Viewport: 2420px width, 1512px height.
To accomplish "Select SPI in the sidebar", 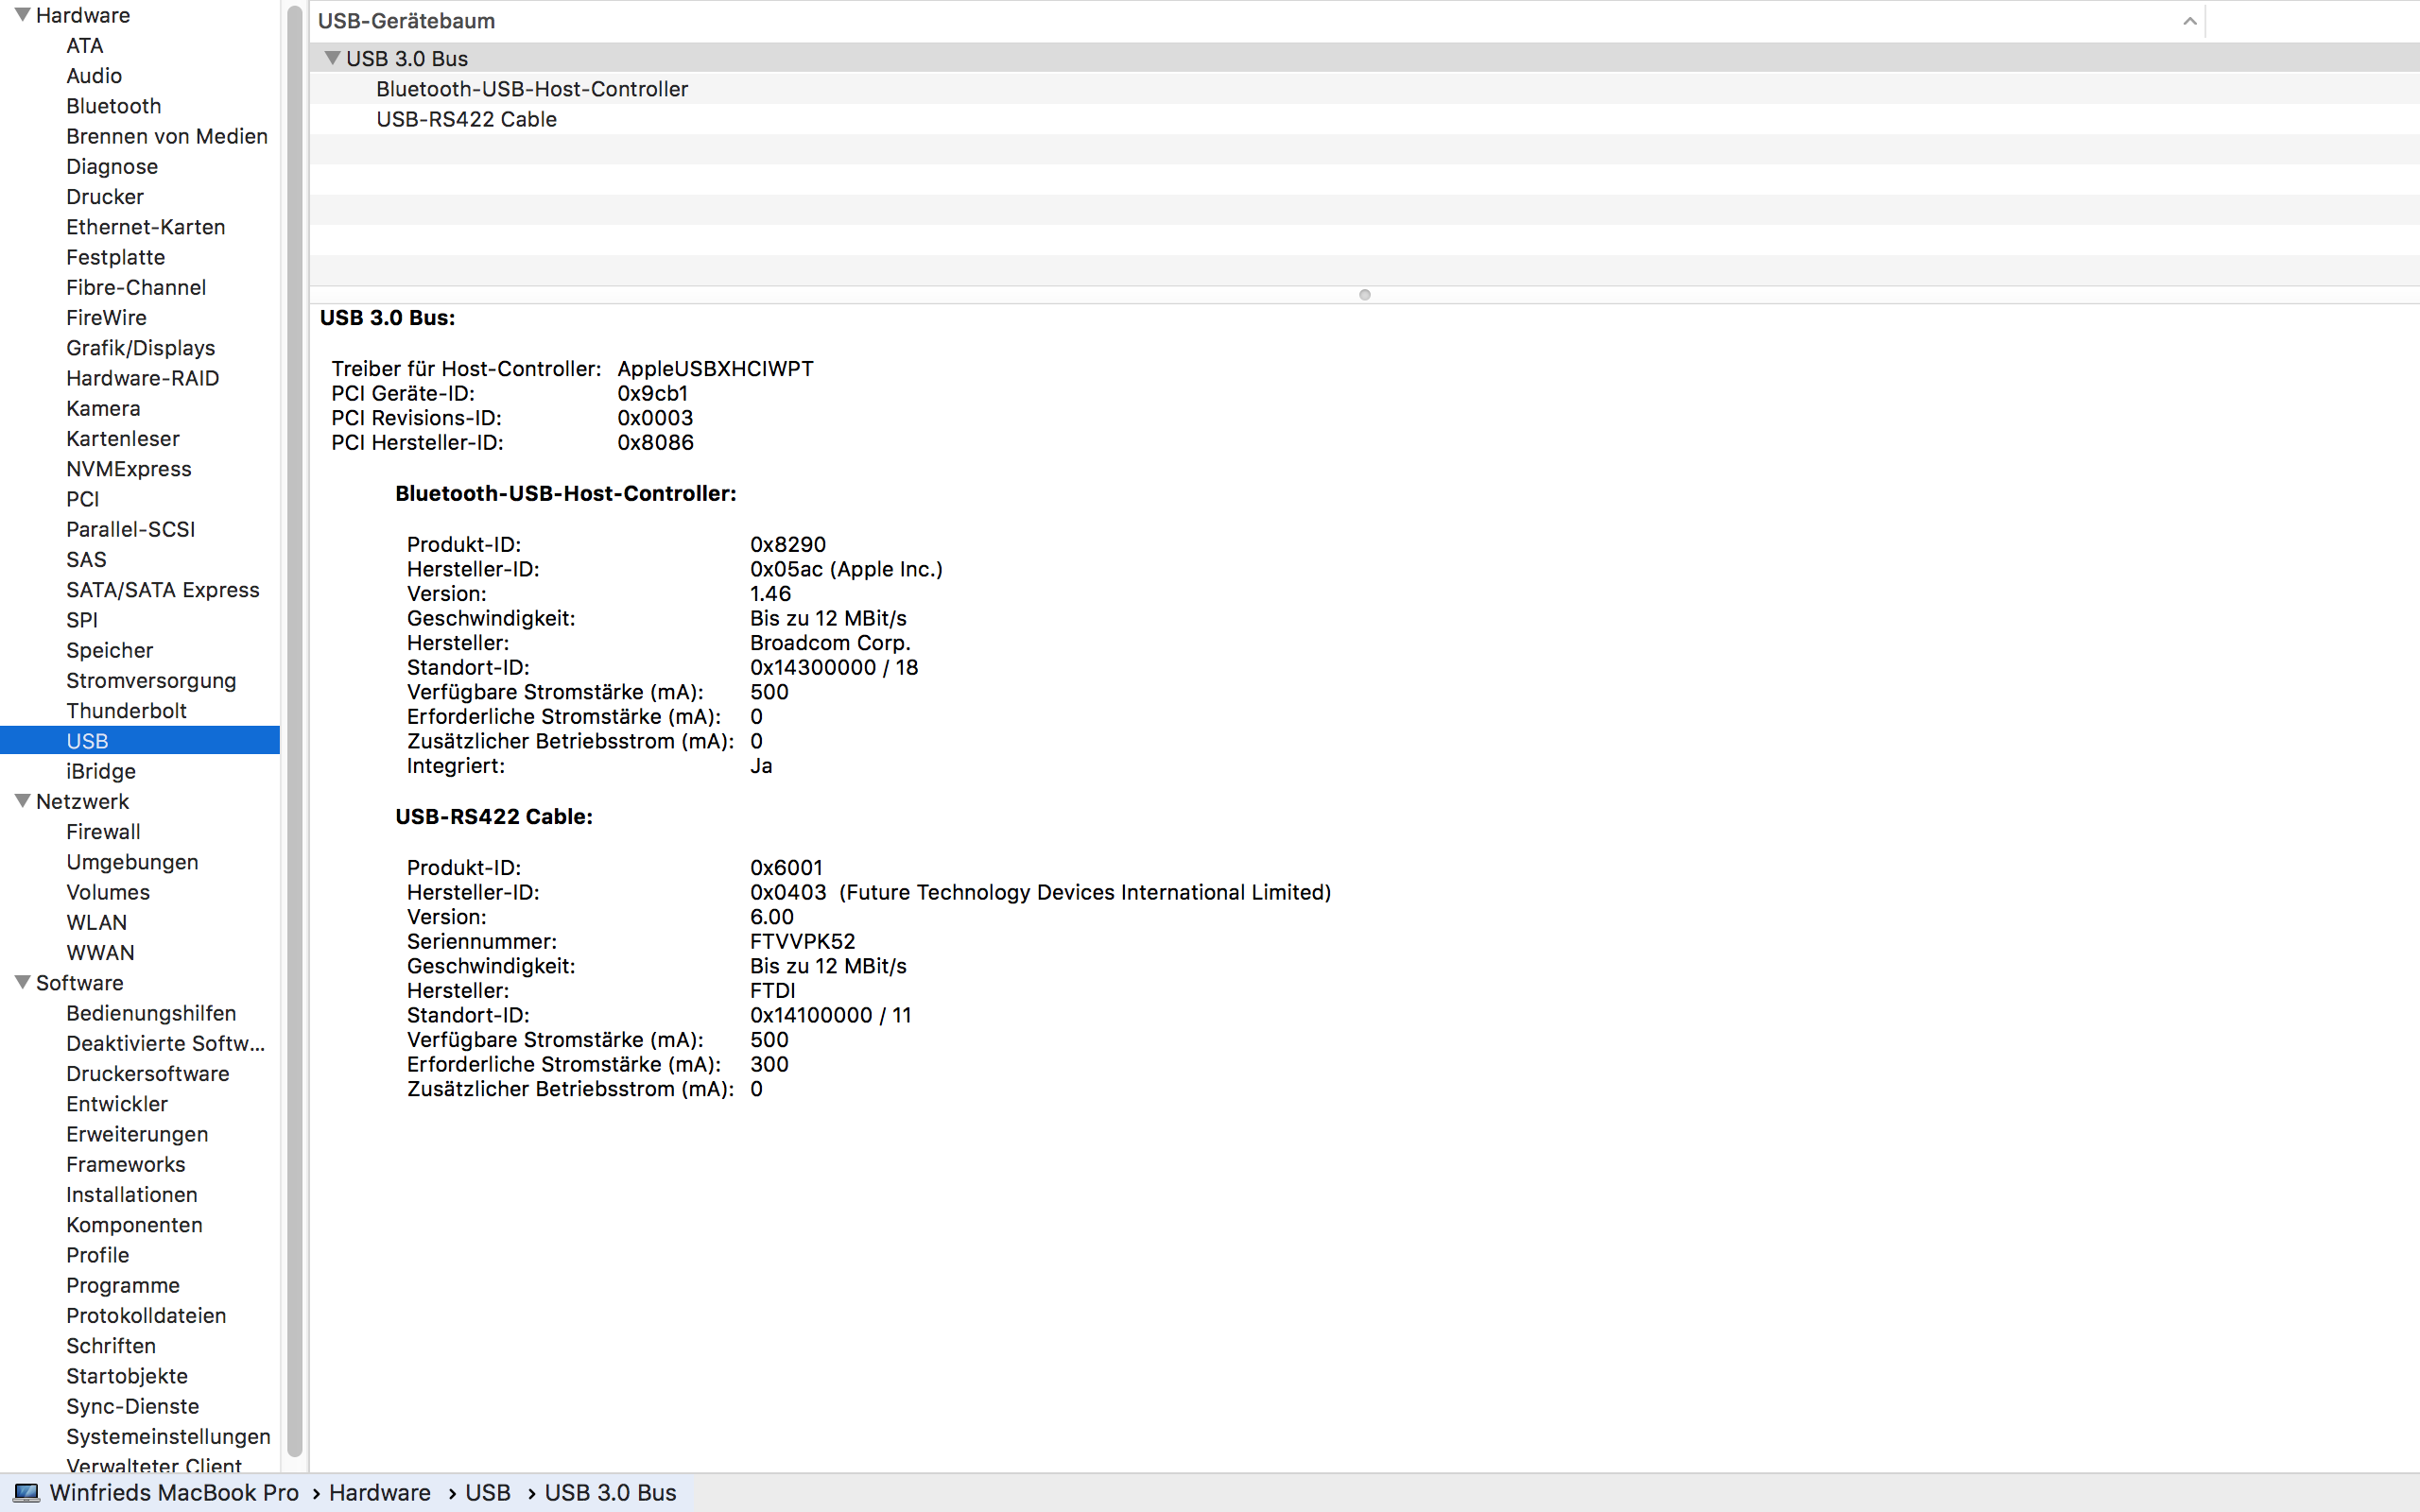I will [x=82, y=620].
